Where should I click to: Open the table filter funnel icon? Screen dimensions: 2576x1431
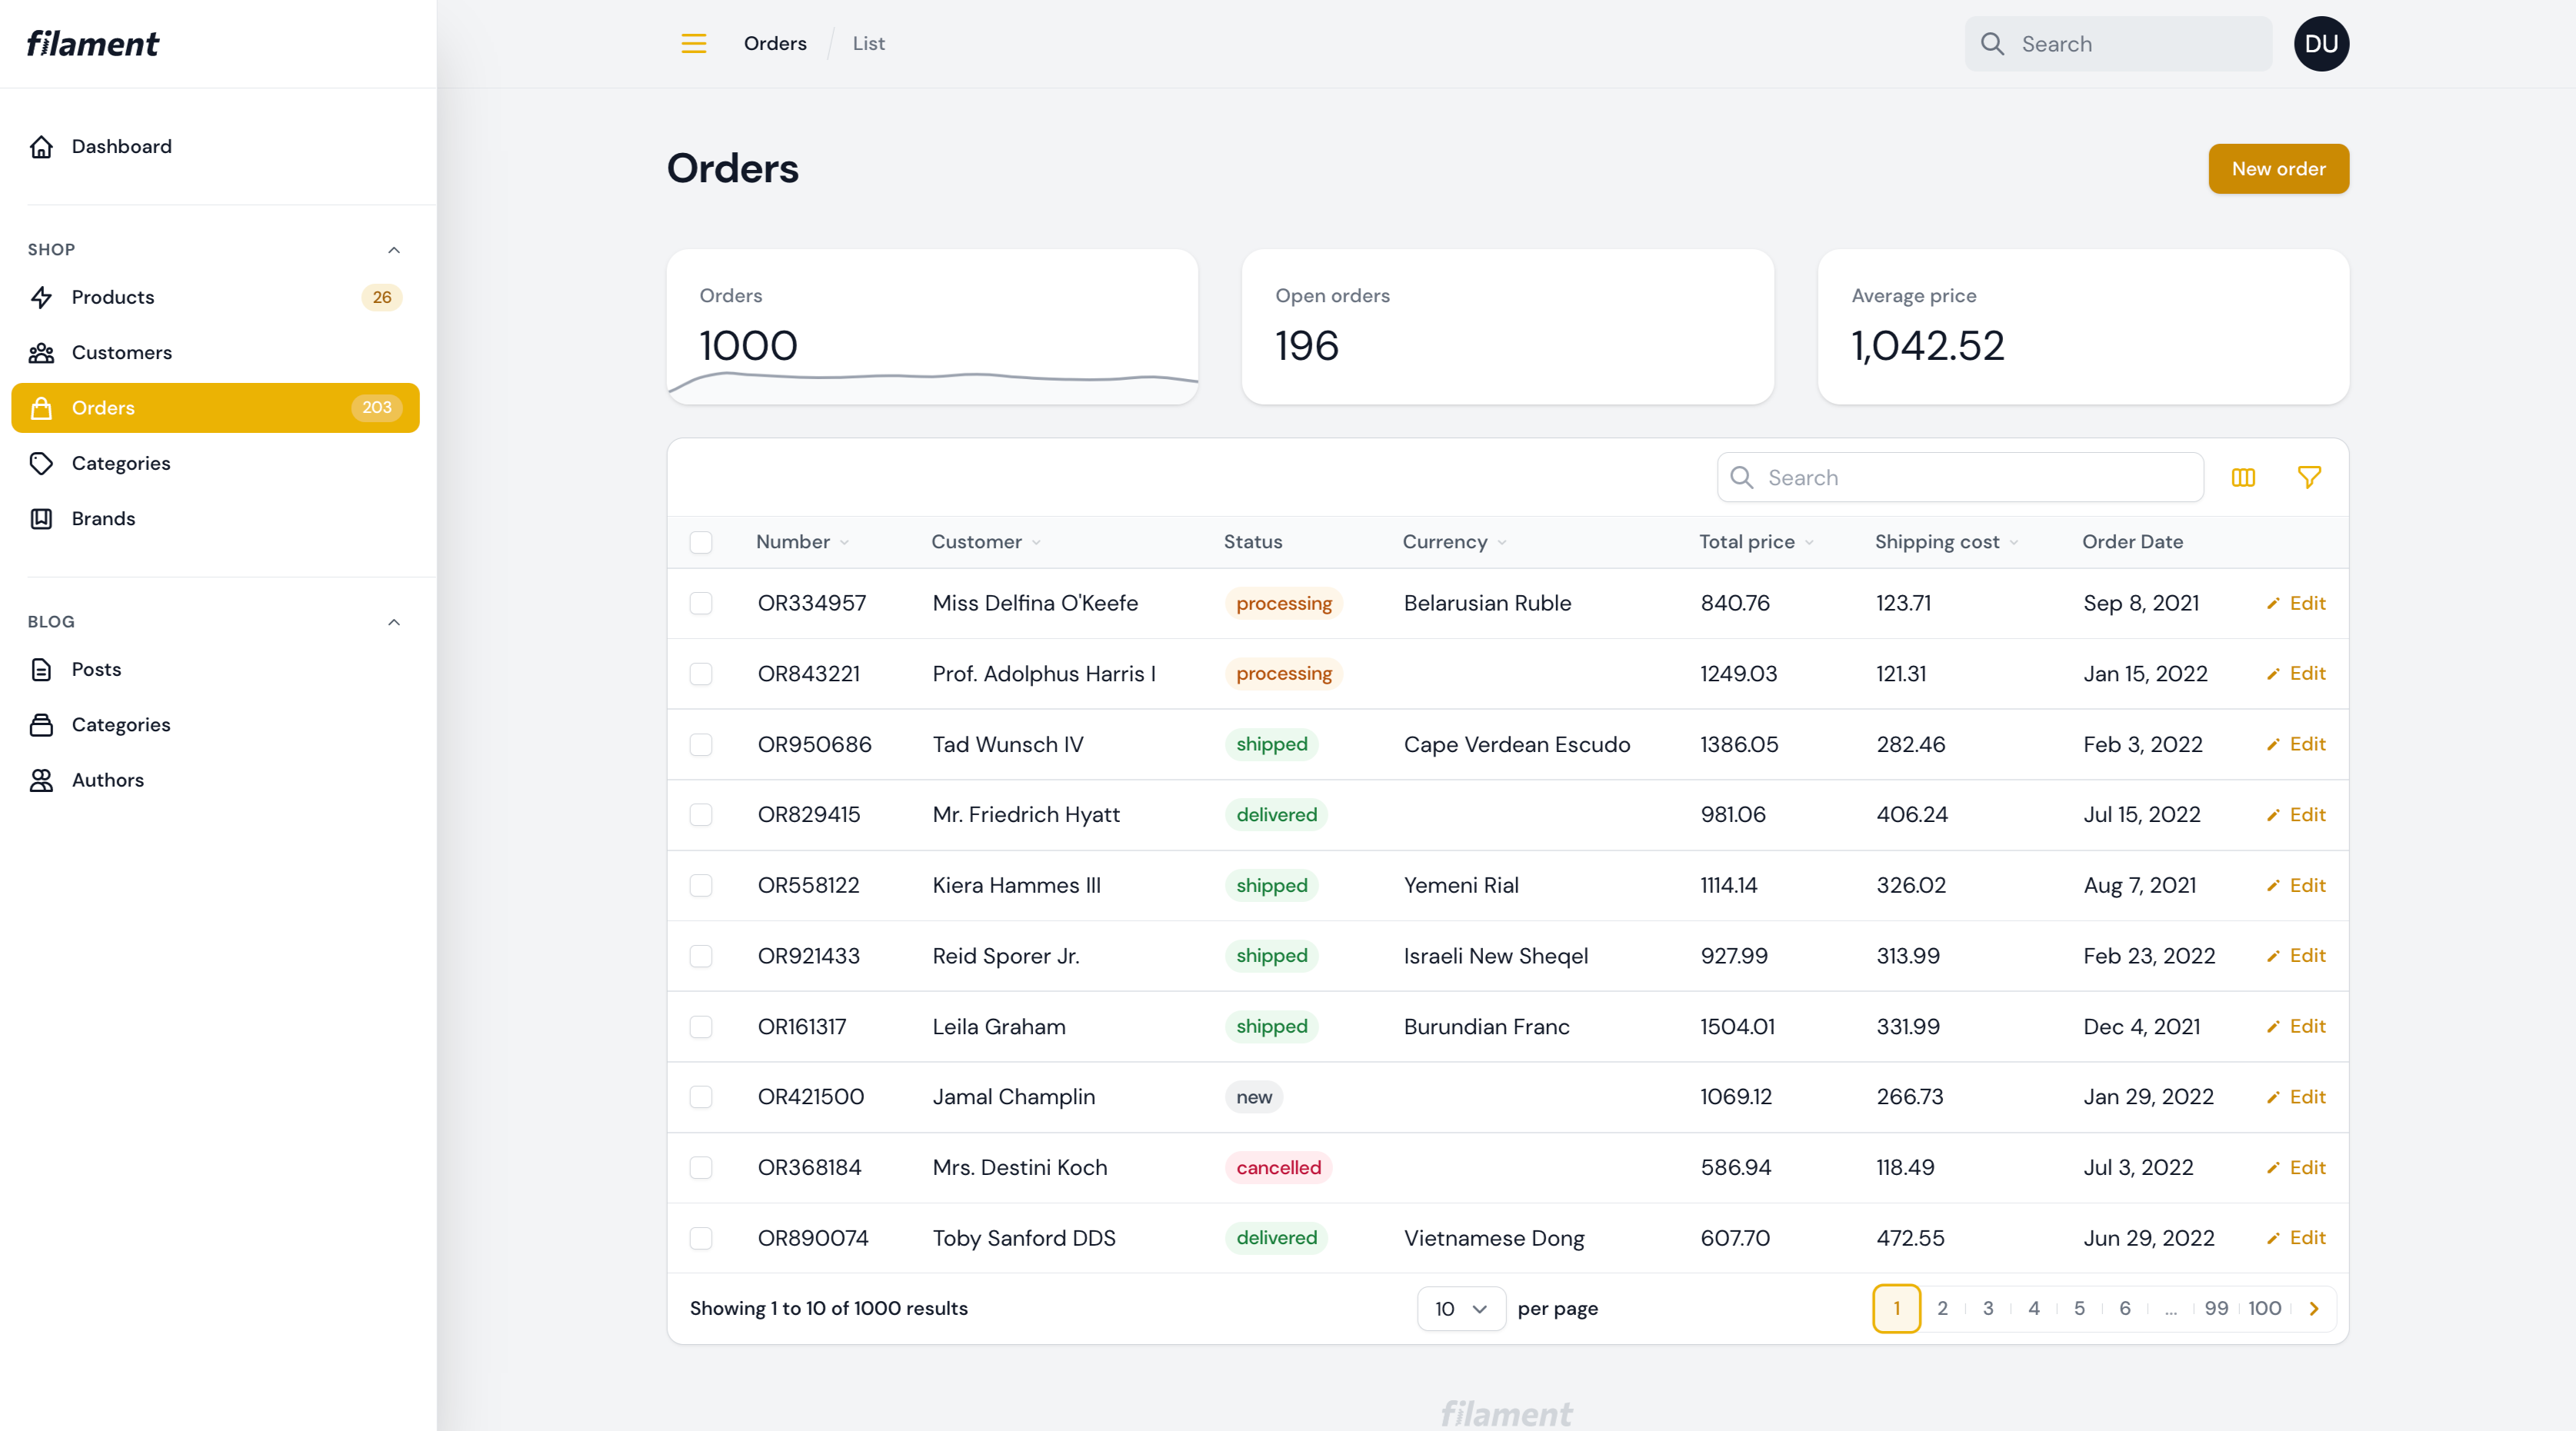pos(2308,477)
